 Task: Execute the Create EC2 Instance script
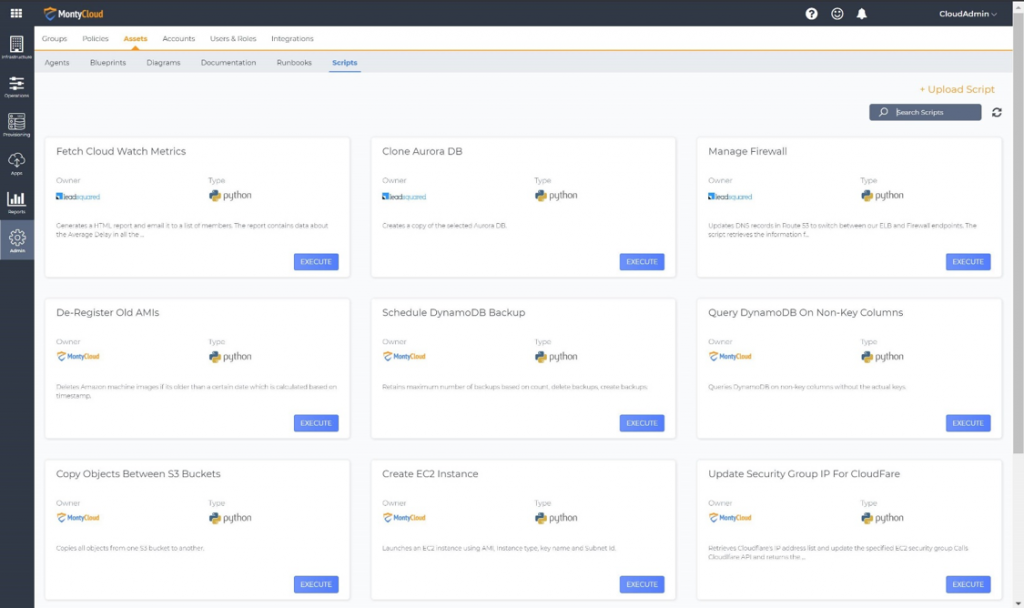(x=642, y=584)
